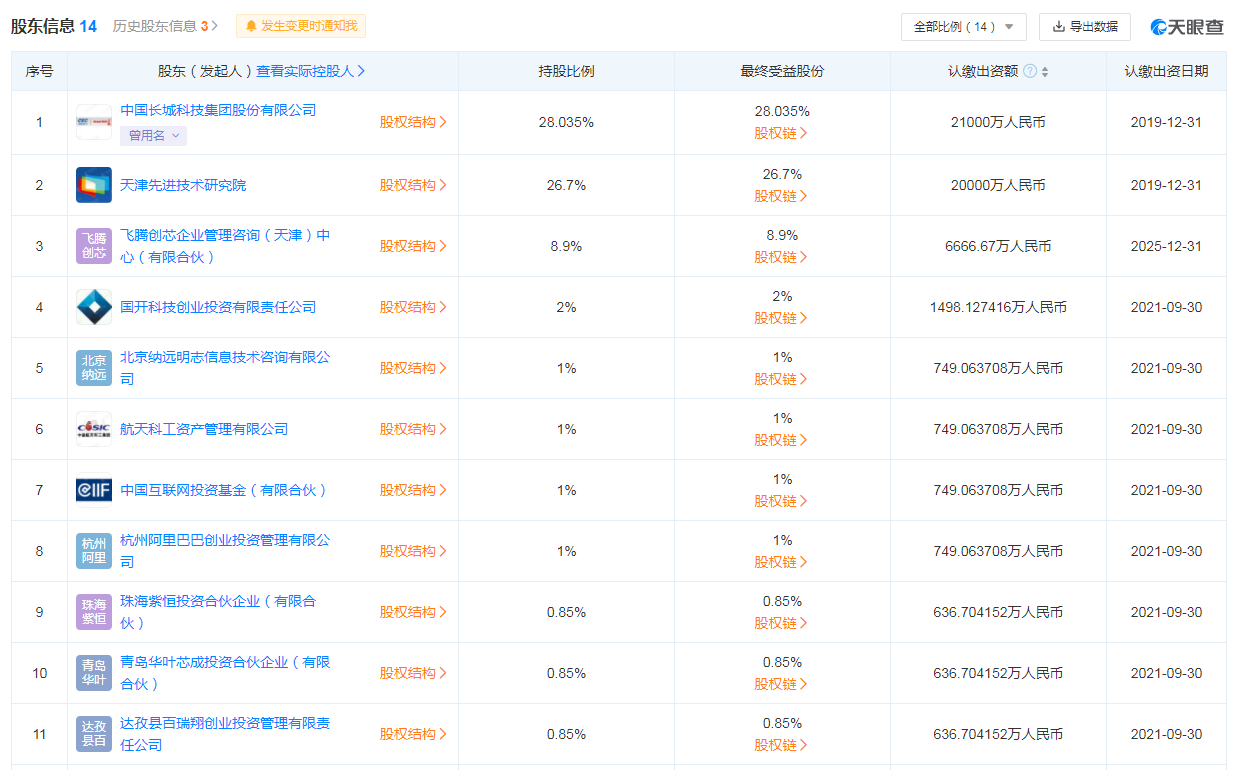Expand 股权结构 for 杭州阿里巴巴 row
This screenshot has height=770, width=1240.
(x=413, y=551)
